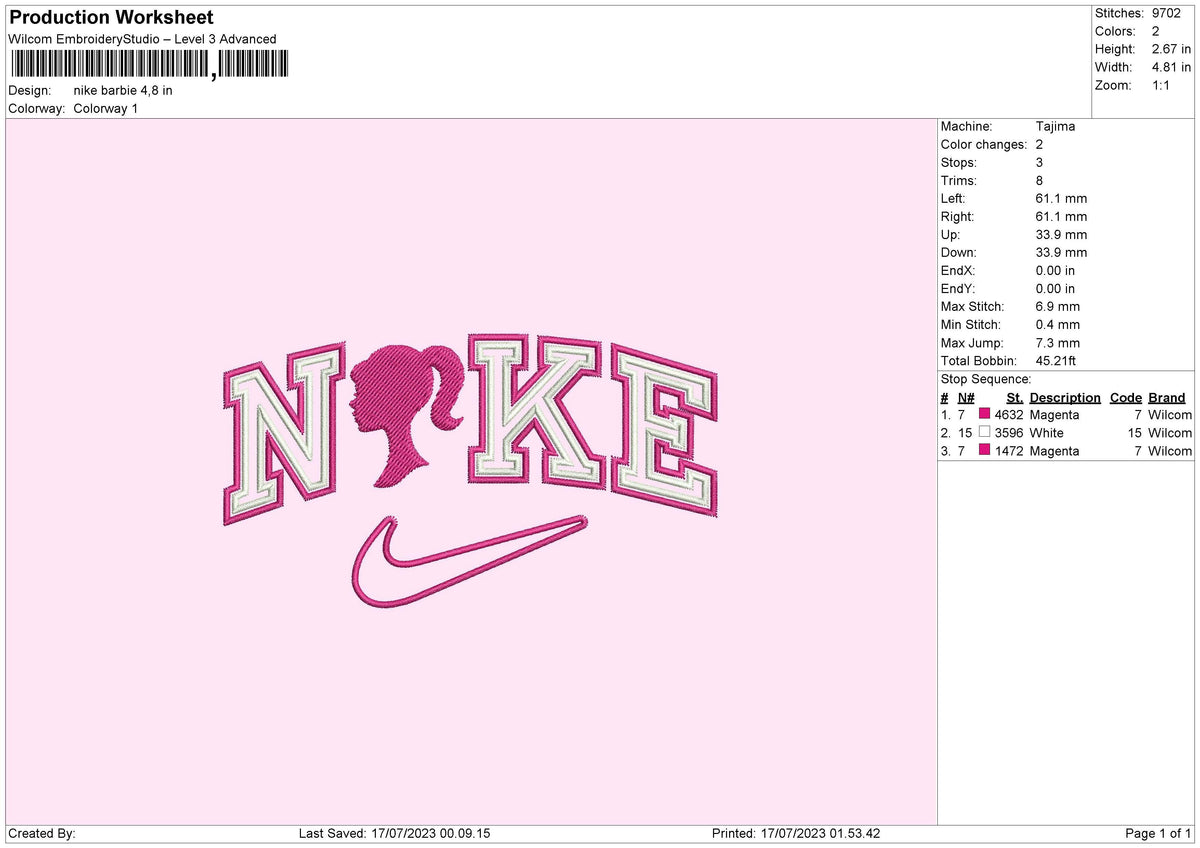
Task: Select the design name 'nike barbie 4,8 in'
Action: 122,89
